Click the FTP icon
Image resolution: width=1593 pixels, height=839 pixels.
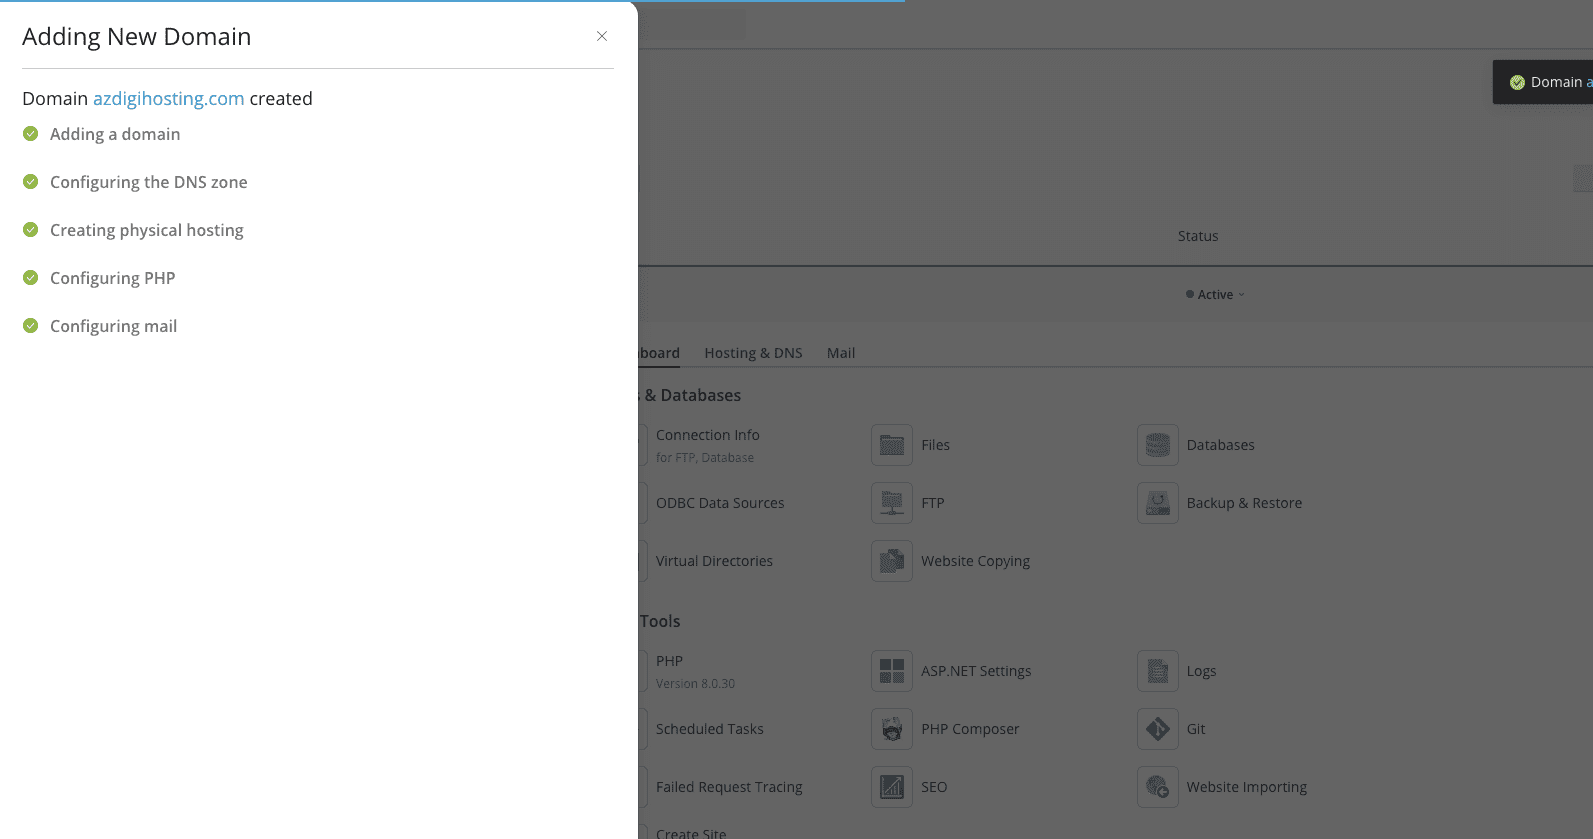891,503
